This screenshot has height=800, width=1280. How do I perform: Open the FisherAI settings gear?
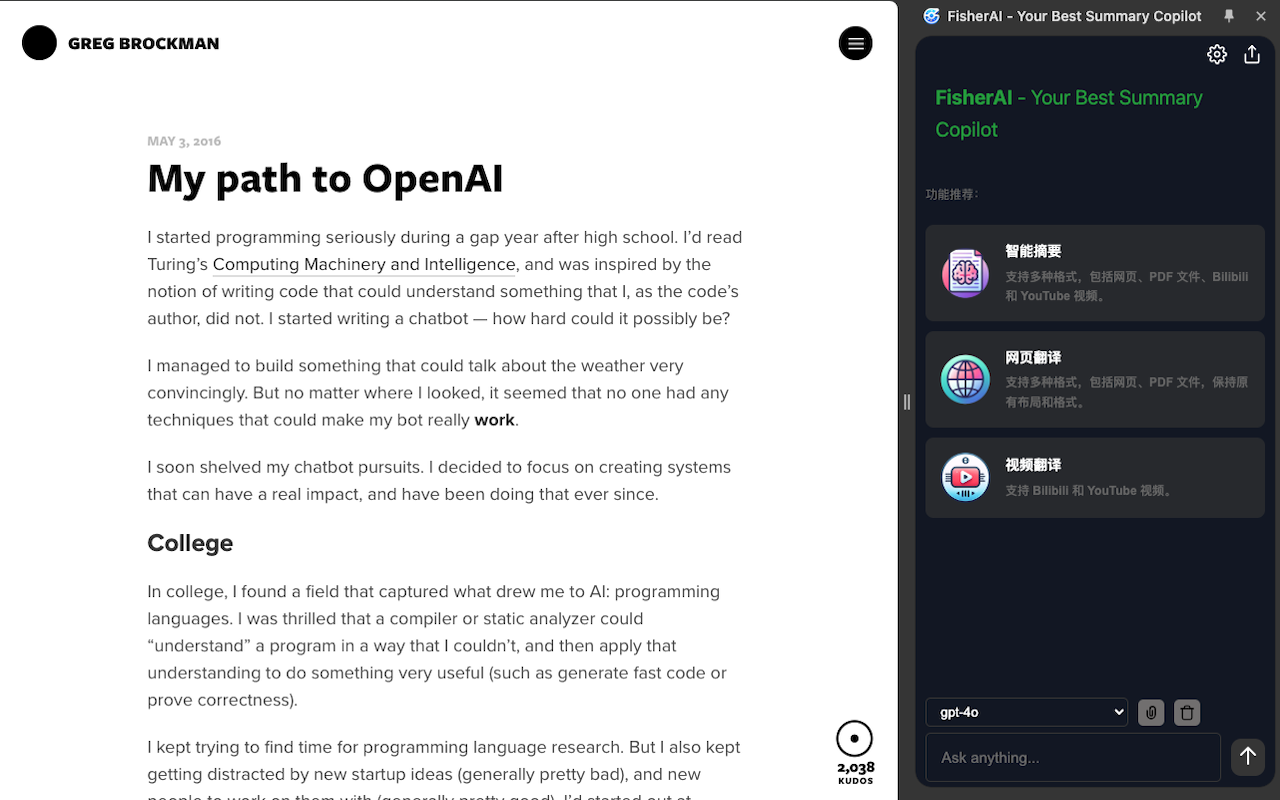click(x=1217, y=54)
